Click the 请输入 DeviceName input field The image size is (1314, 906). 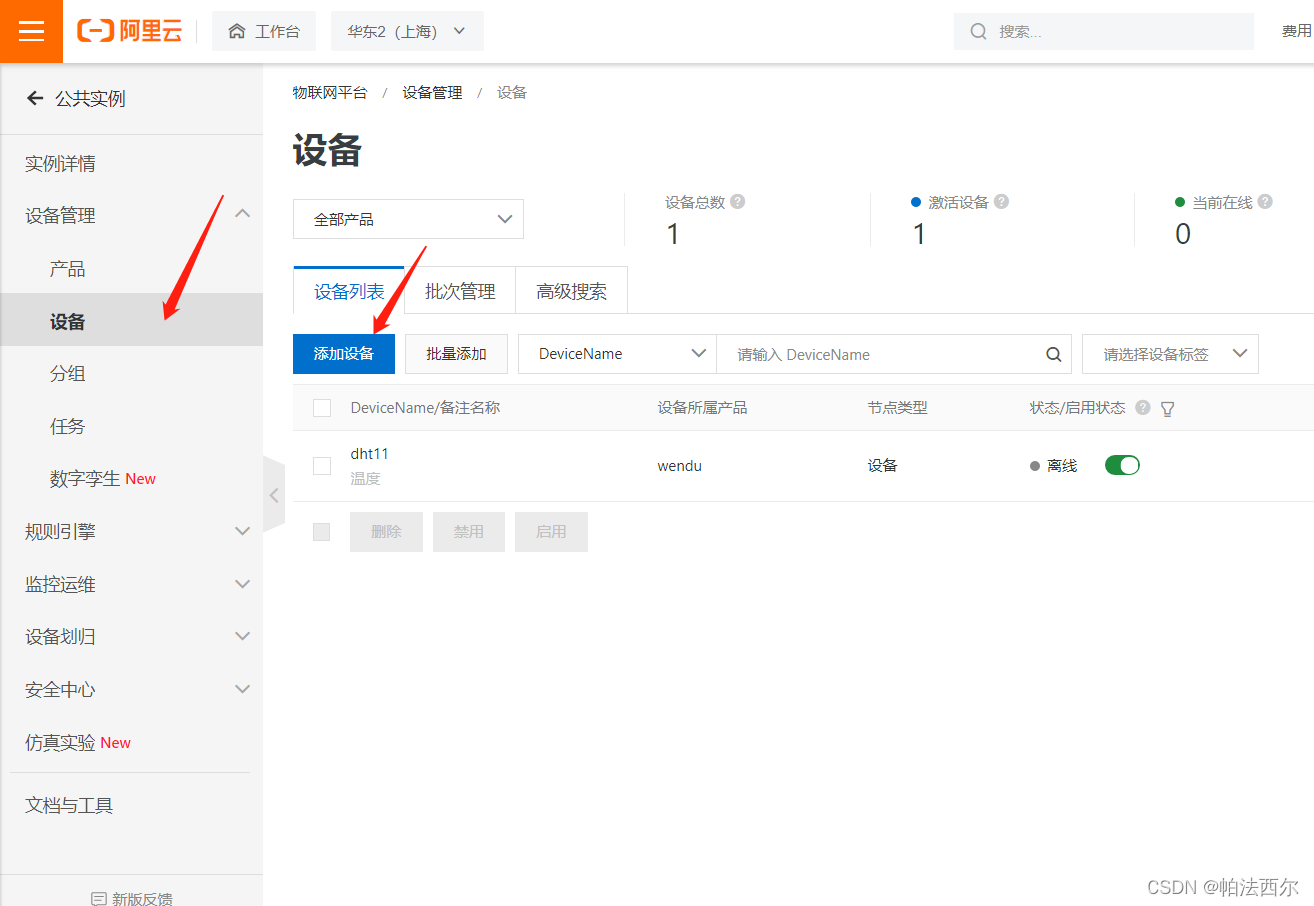coord(880,354)
